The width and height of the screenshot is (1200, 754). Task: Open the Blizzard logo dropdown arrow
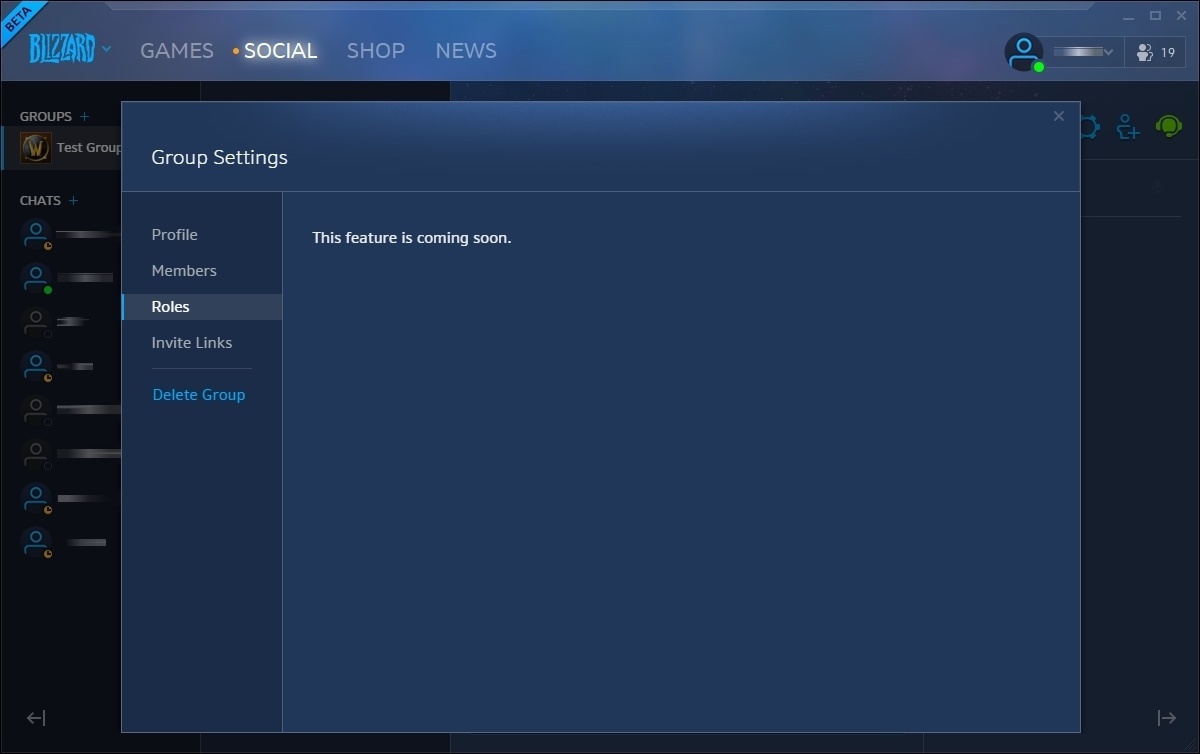[106, 49]
